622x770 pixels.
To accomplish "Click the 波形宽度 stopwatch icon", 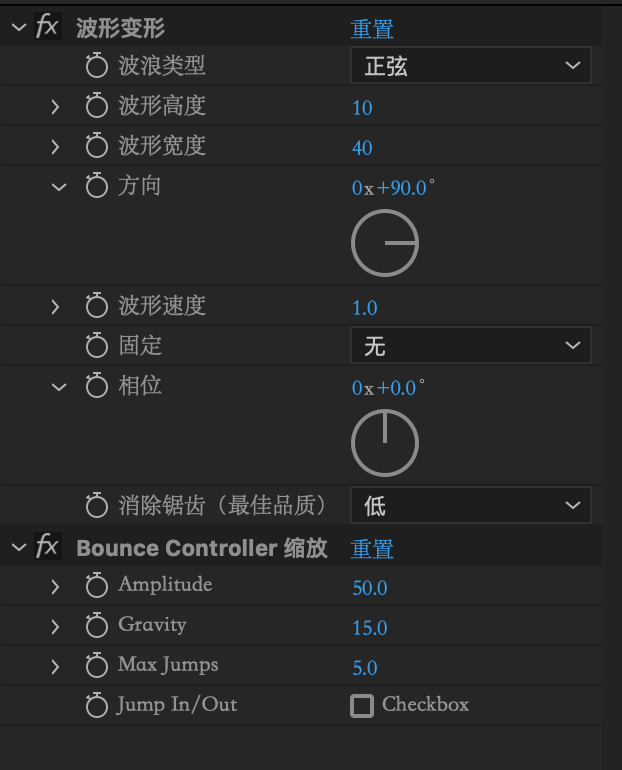I will [96, 147].
